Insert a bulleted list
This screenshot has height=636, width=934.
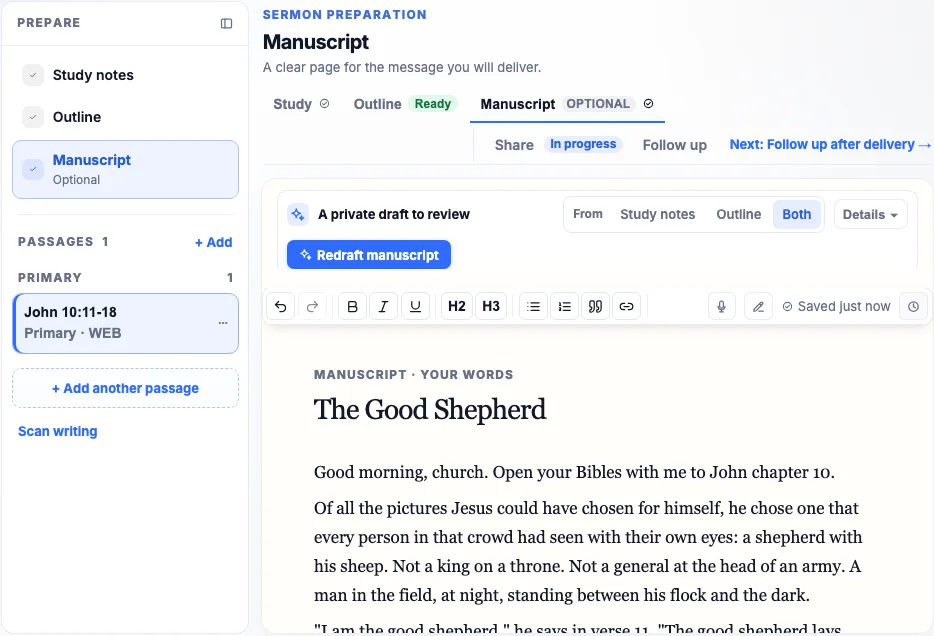click(533, 306)
